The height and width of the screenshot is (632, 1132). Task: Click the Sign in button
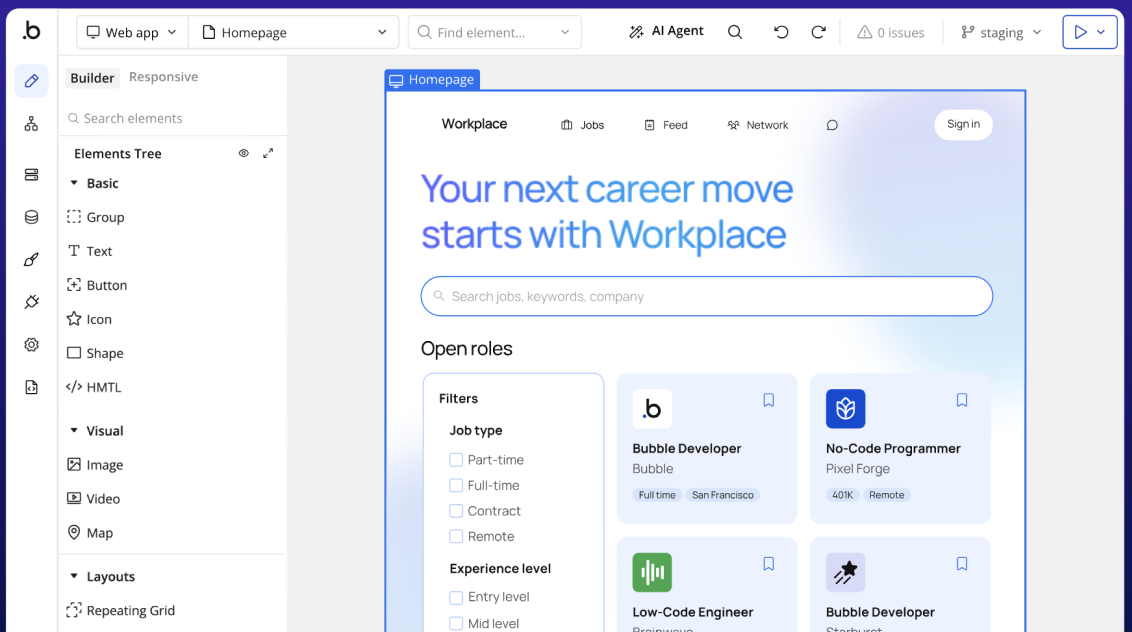964,124
